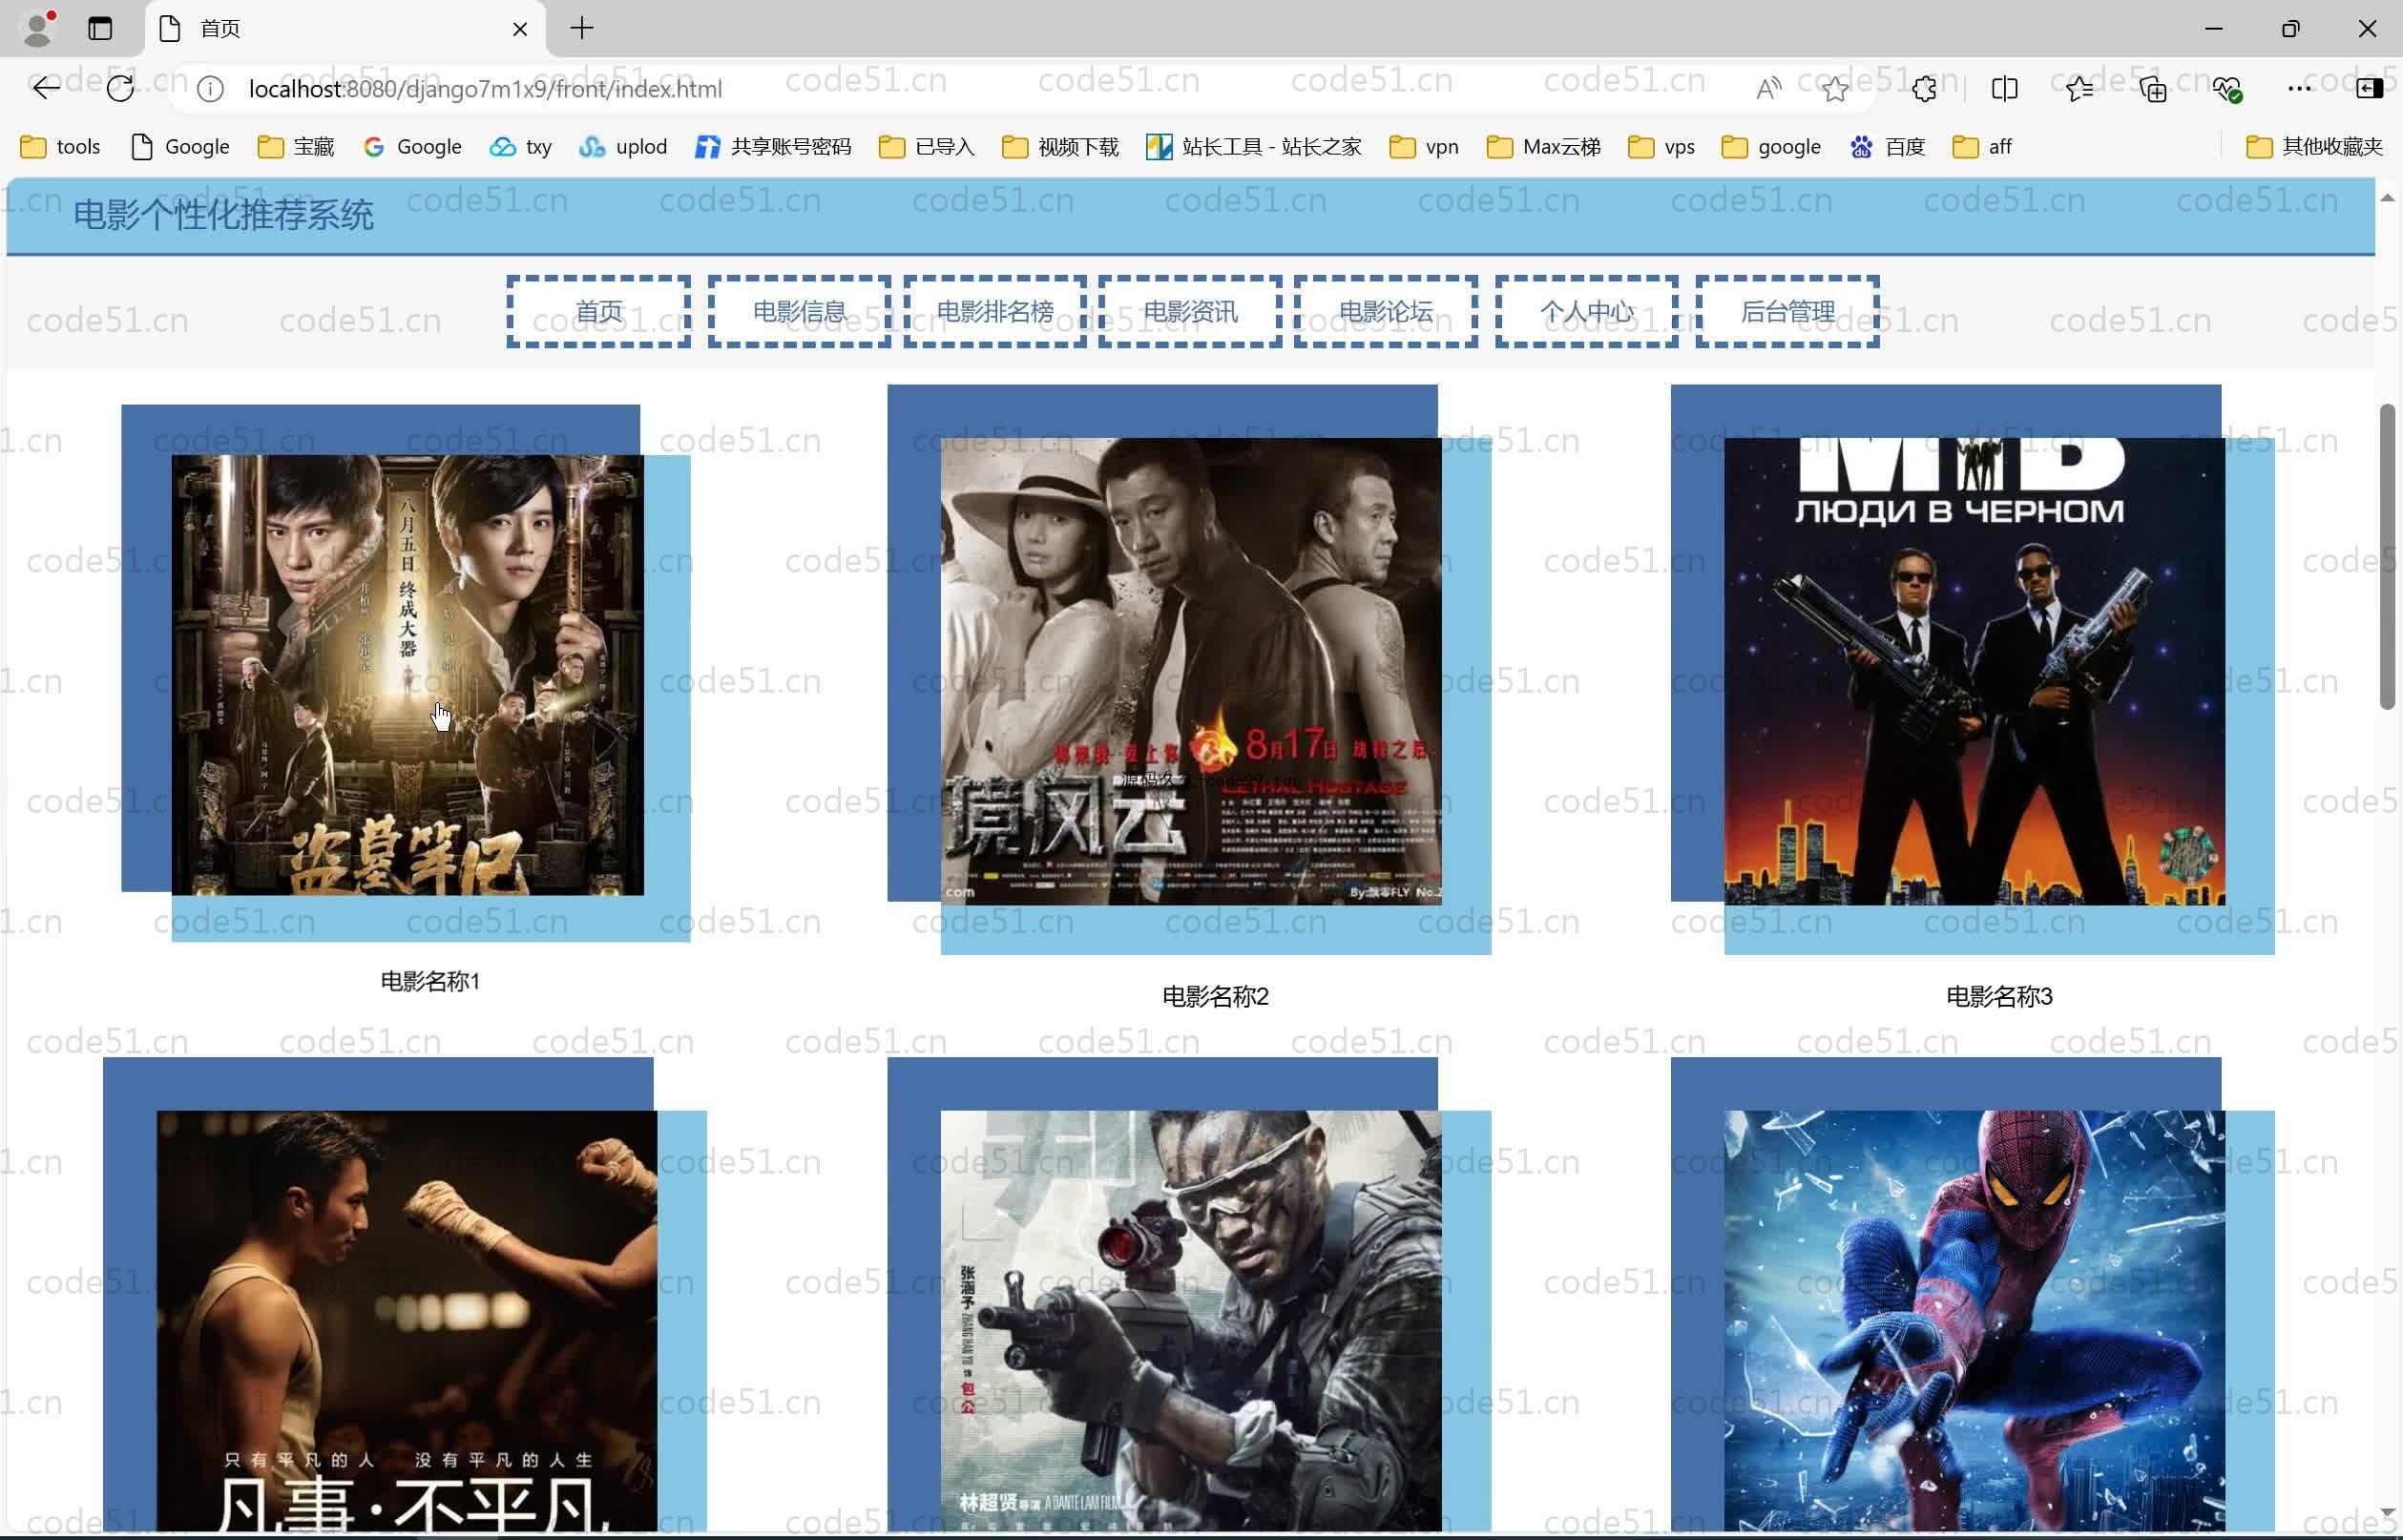This screenshot has height=1540, width=2403.
Task: Reload the page with refresh icon
Action: point(120,89)
